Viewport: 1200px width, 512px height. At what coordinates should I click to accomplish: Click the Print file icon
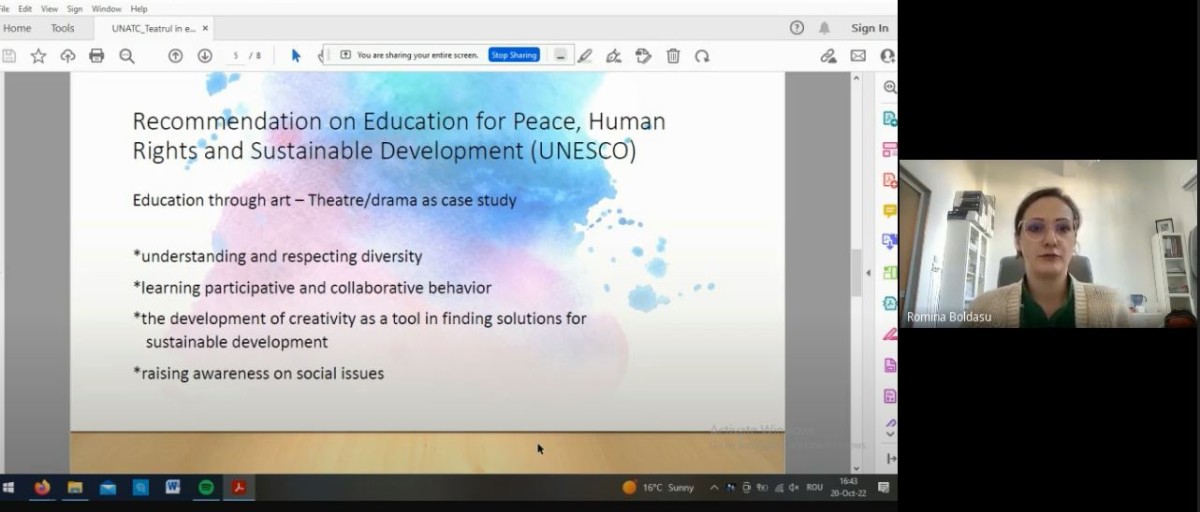click(x=97, y=56)
